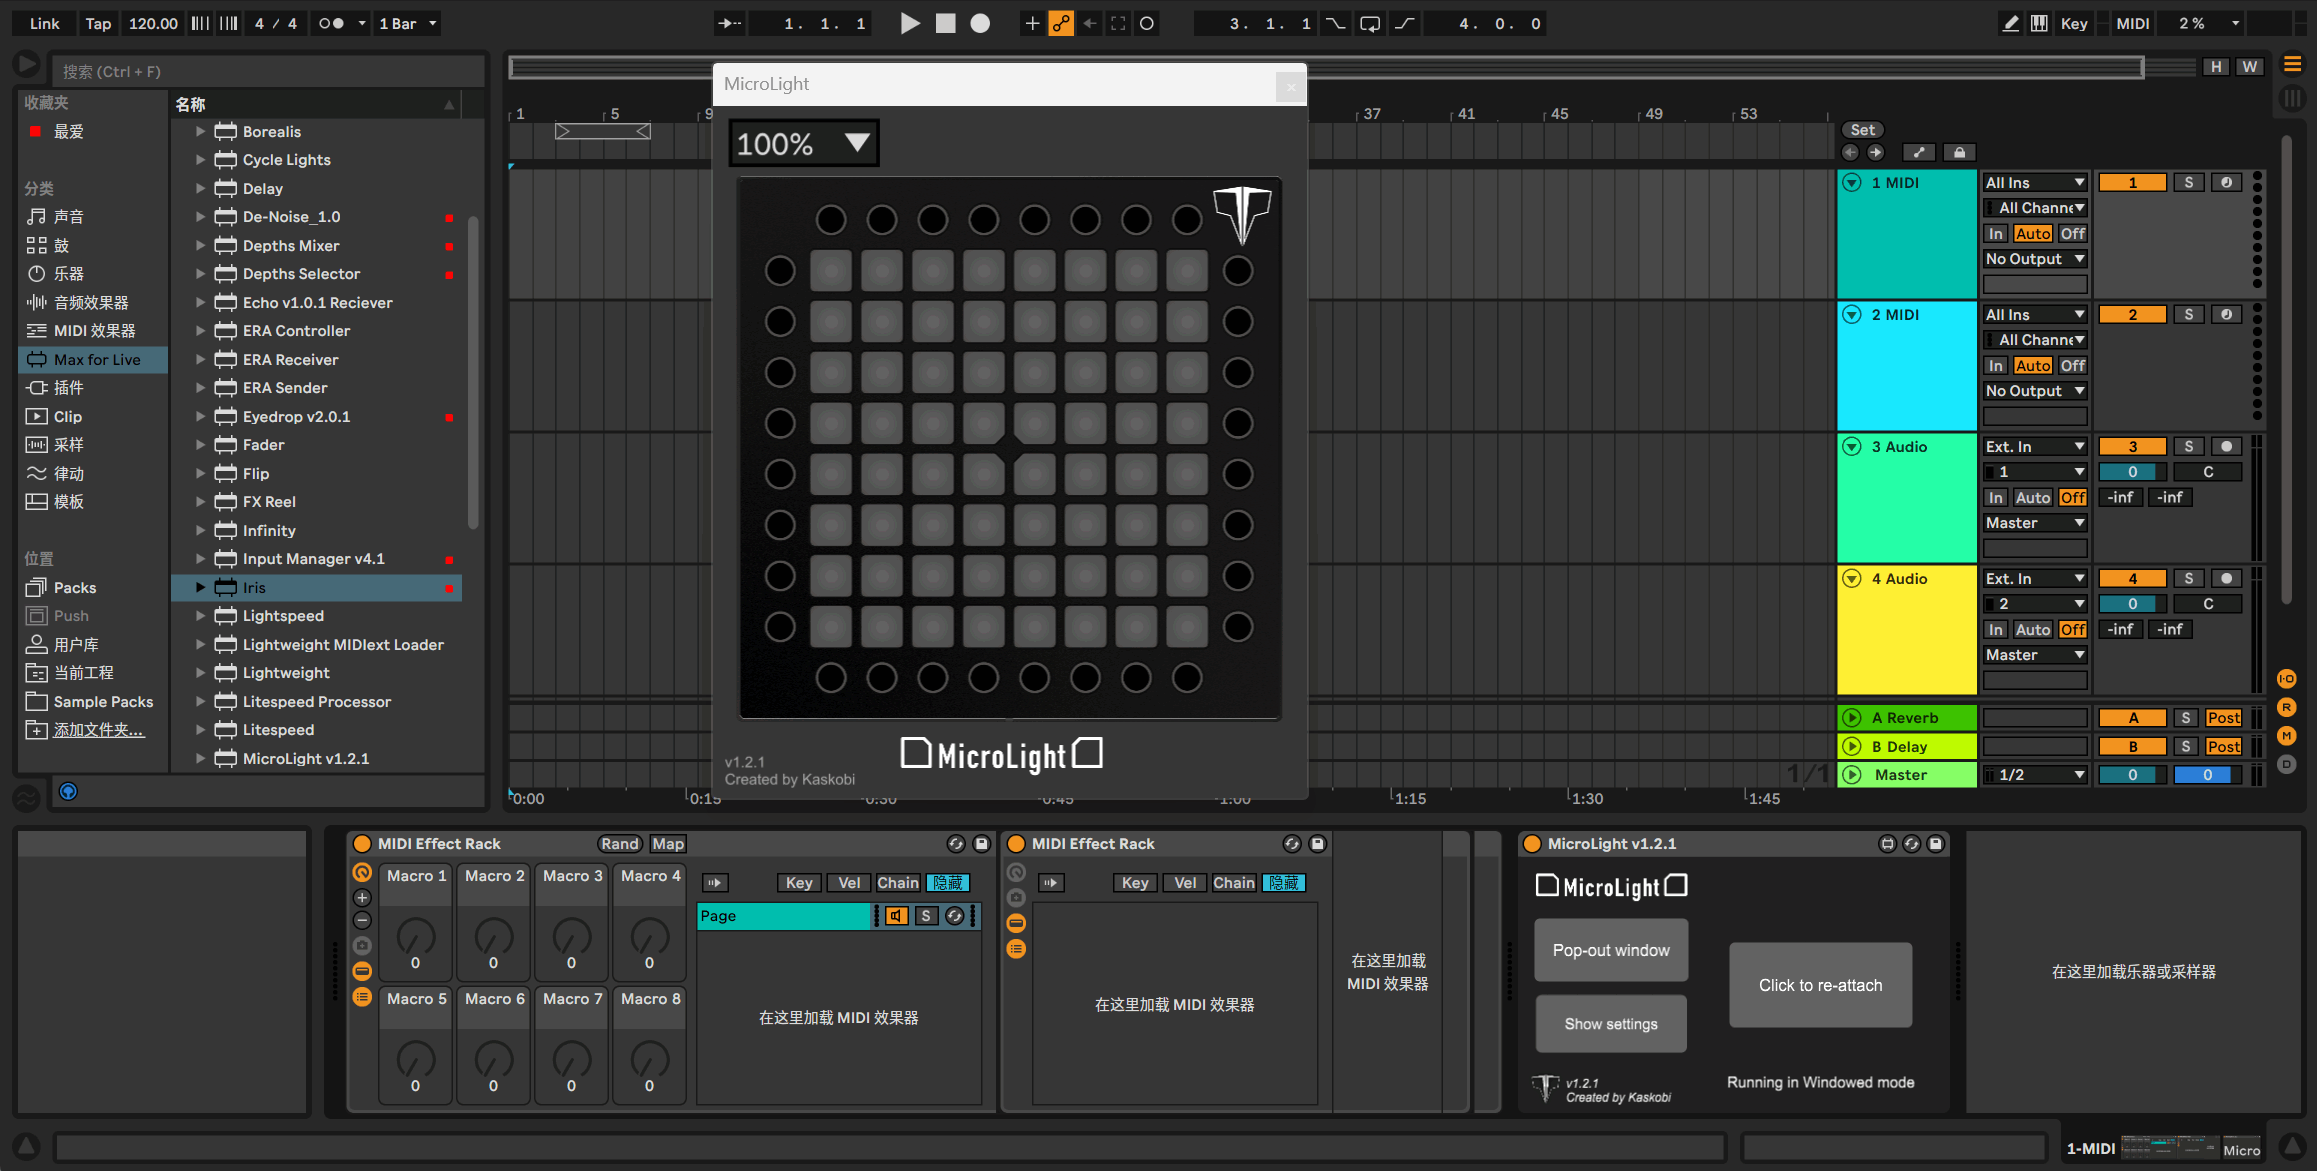Select the MIDI 效果器 category
The width and height of the screenshot is (2317, 1171).
pyautogui.click(x=94, y=330)
